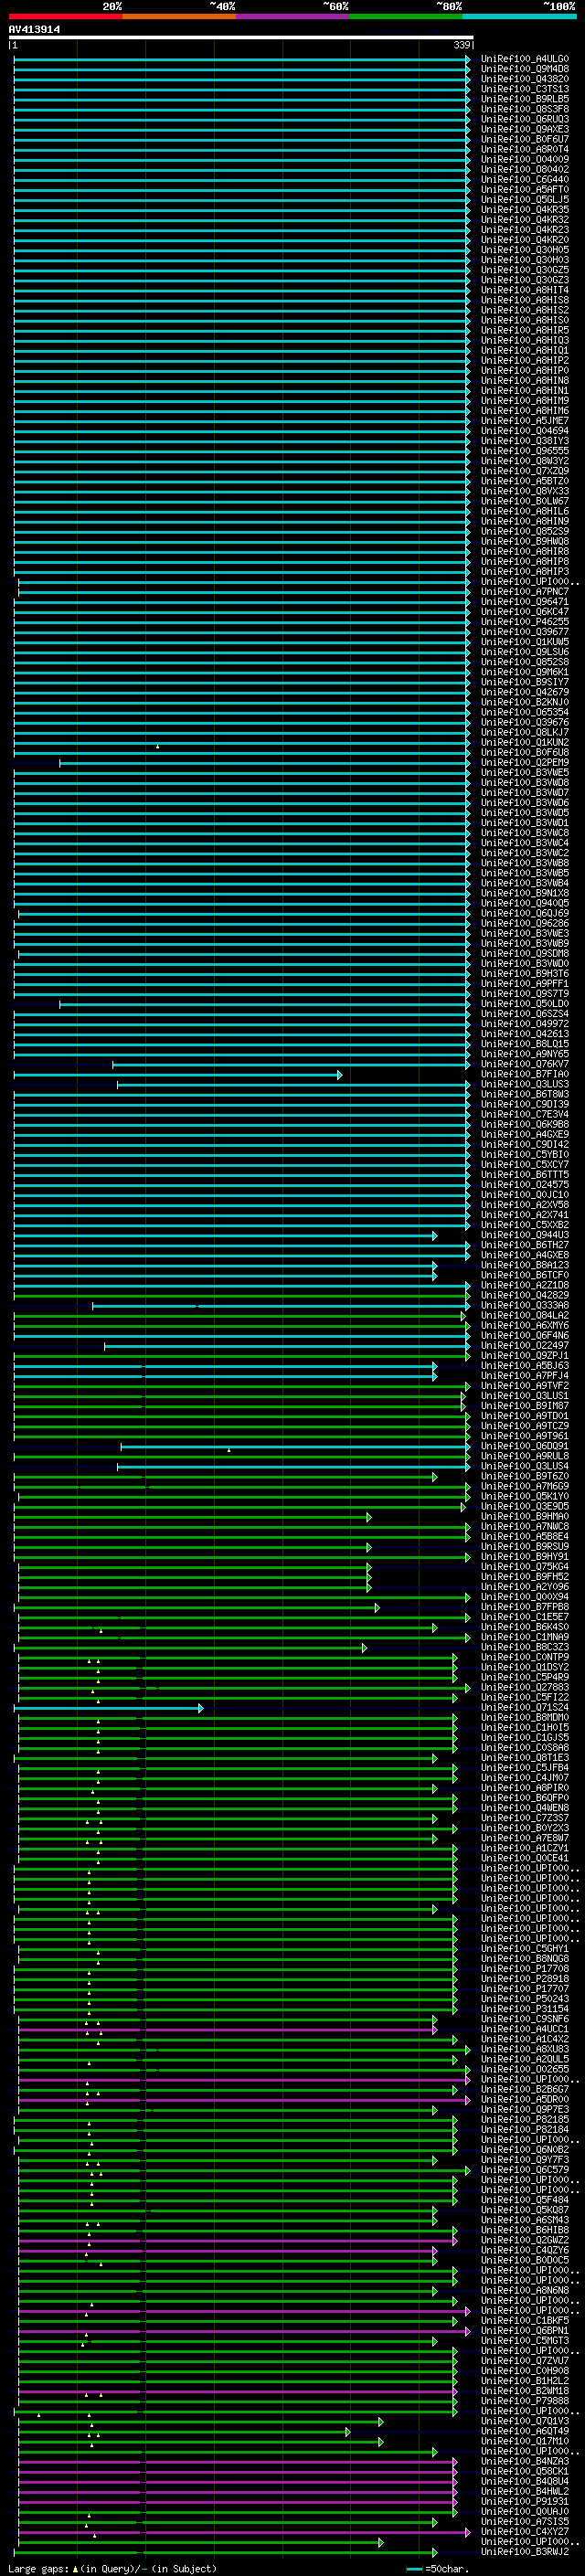Select label UniRef100_C5XXB2
The height and width of the screenshot is (2576, 585).
click(525, 1225)
